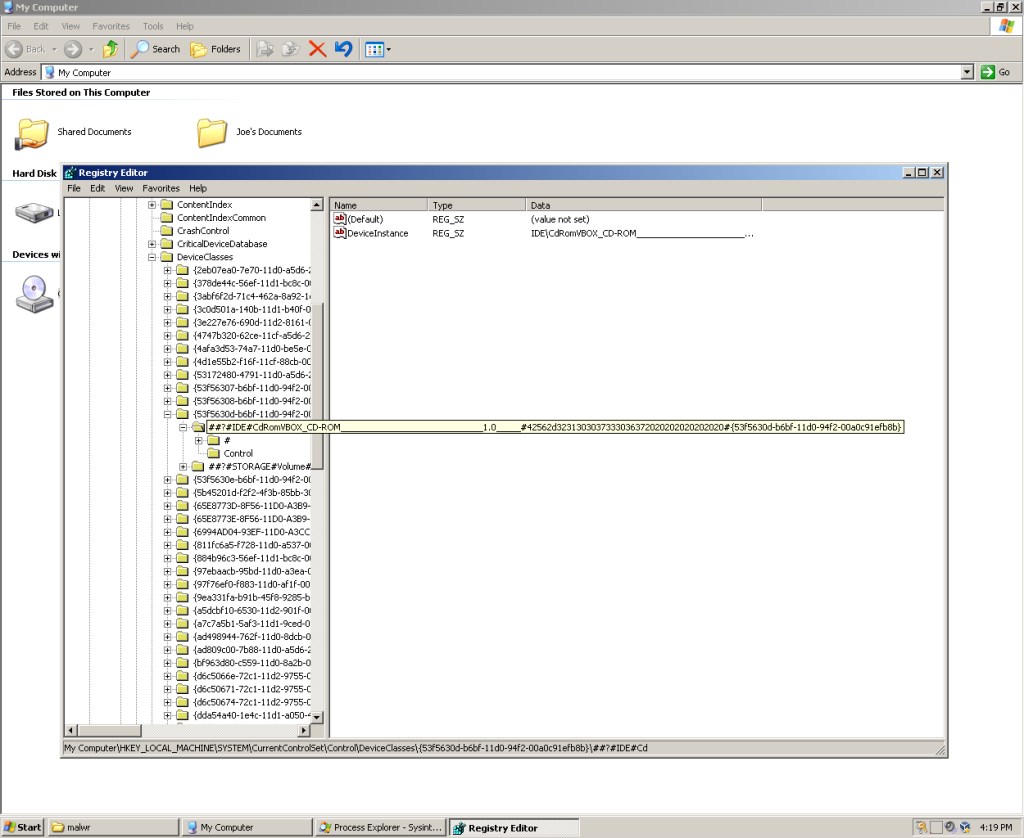Image resolution: width=1024 pixels, height=838 pixels.
Task: Click the Start button
Action: pyautogui.click(x=21, y=827)
